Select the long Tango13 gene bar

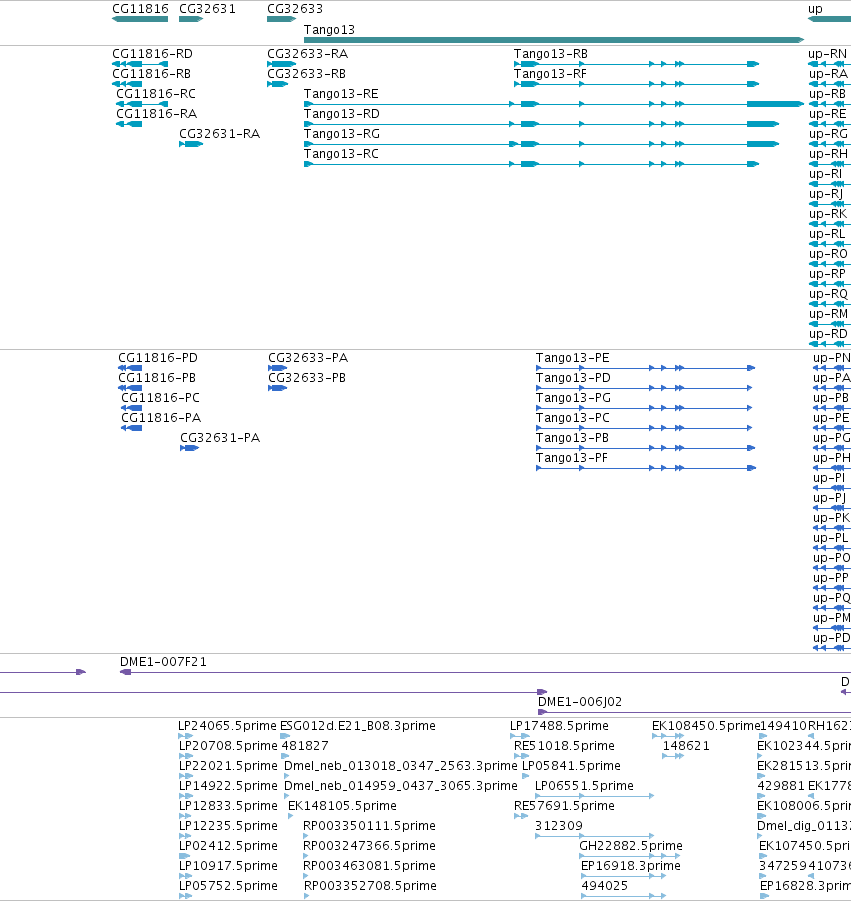(x=553, y=40)
